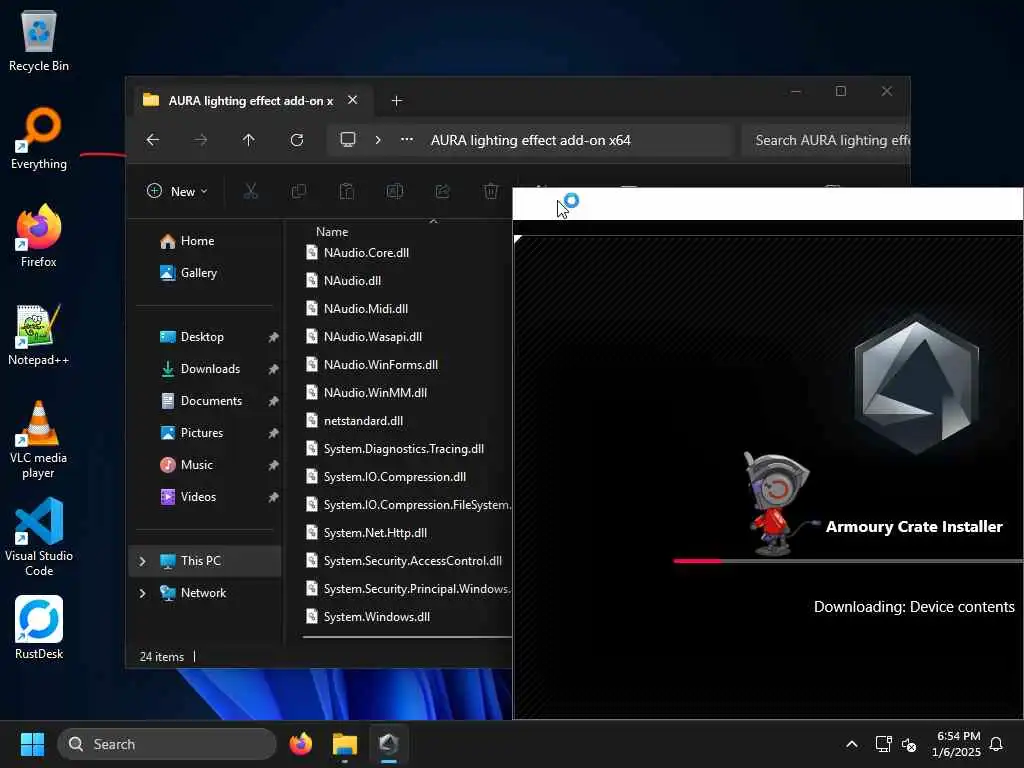The width and height of the screenshot is (1024, 768).
Task: Click the Rename toolbar icon
Action: (x=394, y=191)
